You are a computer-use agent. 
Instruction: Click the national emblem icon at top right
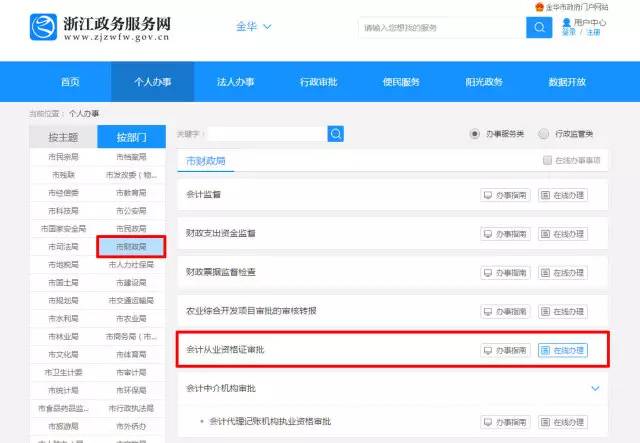539,7
